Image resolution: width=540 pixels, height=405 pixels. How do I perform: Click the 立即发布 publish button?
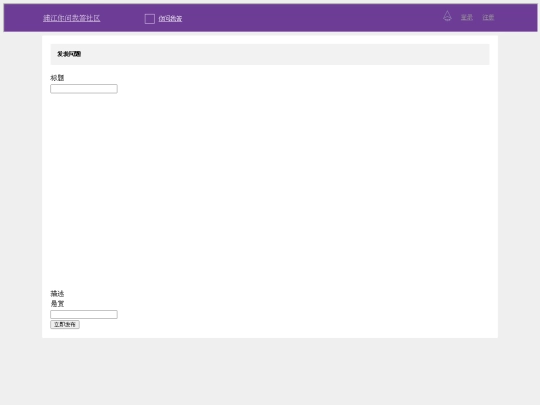pos(65,324)
